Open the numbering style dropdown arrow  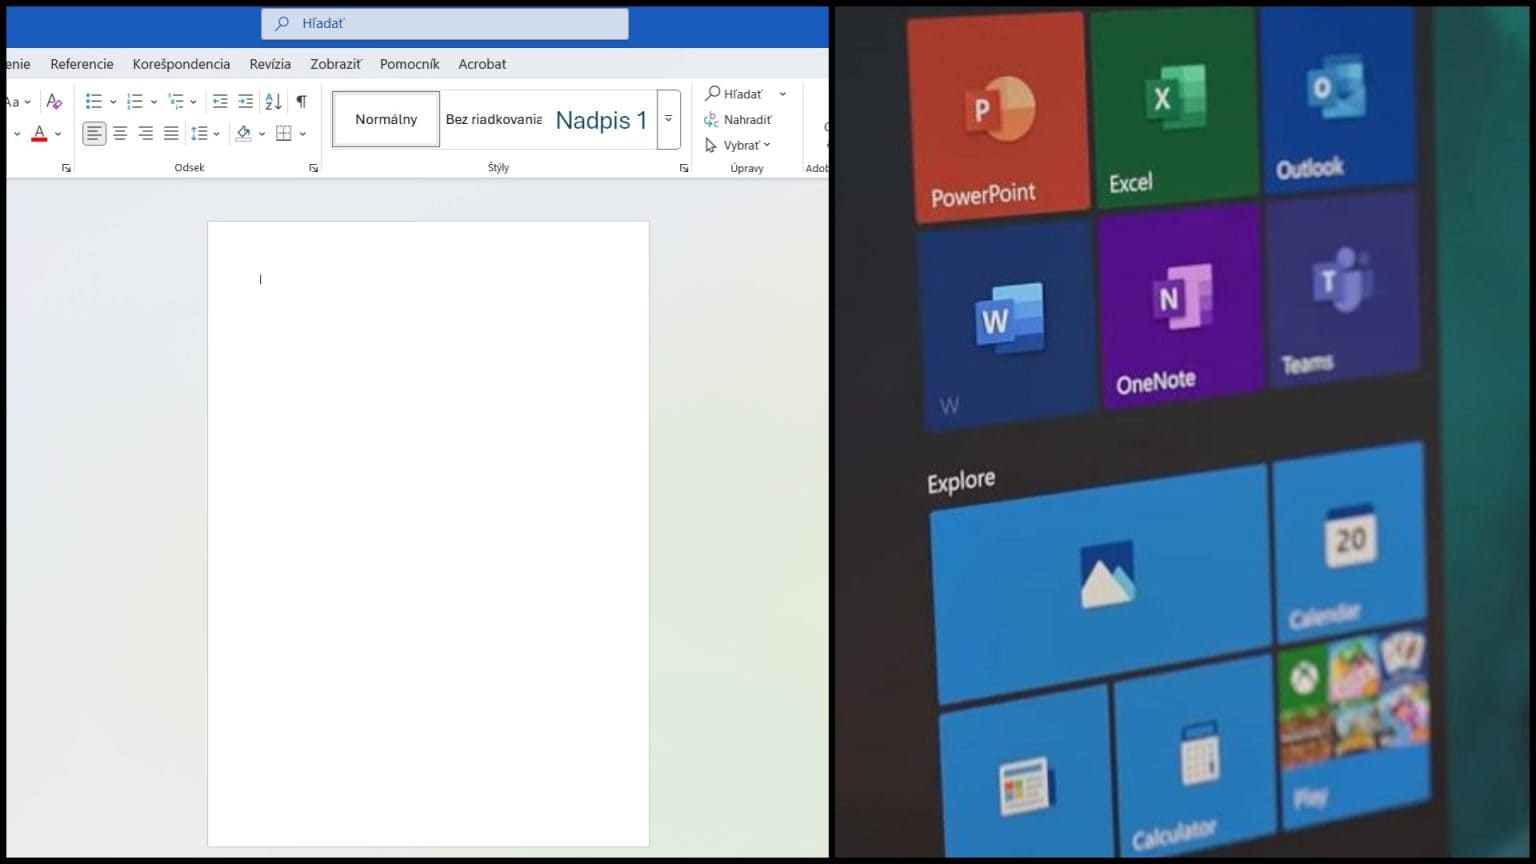(154, 102)
